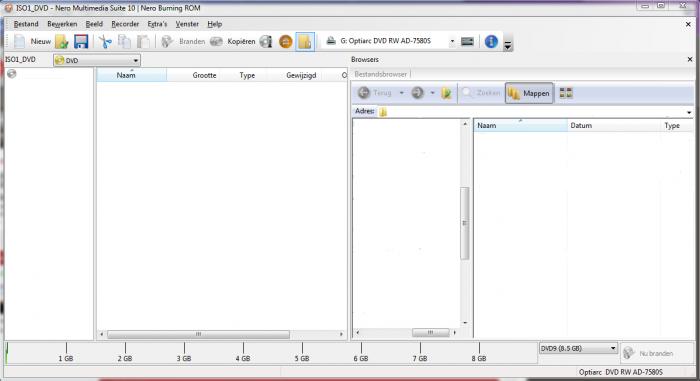This screenshot has width=700, height=381.
Task: Open the Beeld menu
Action: coord(94,24)
